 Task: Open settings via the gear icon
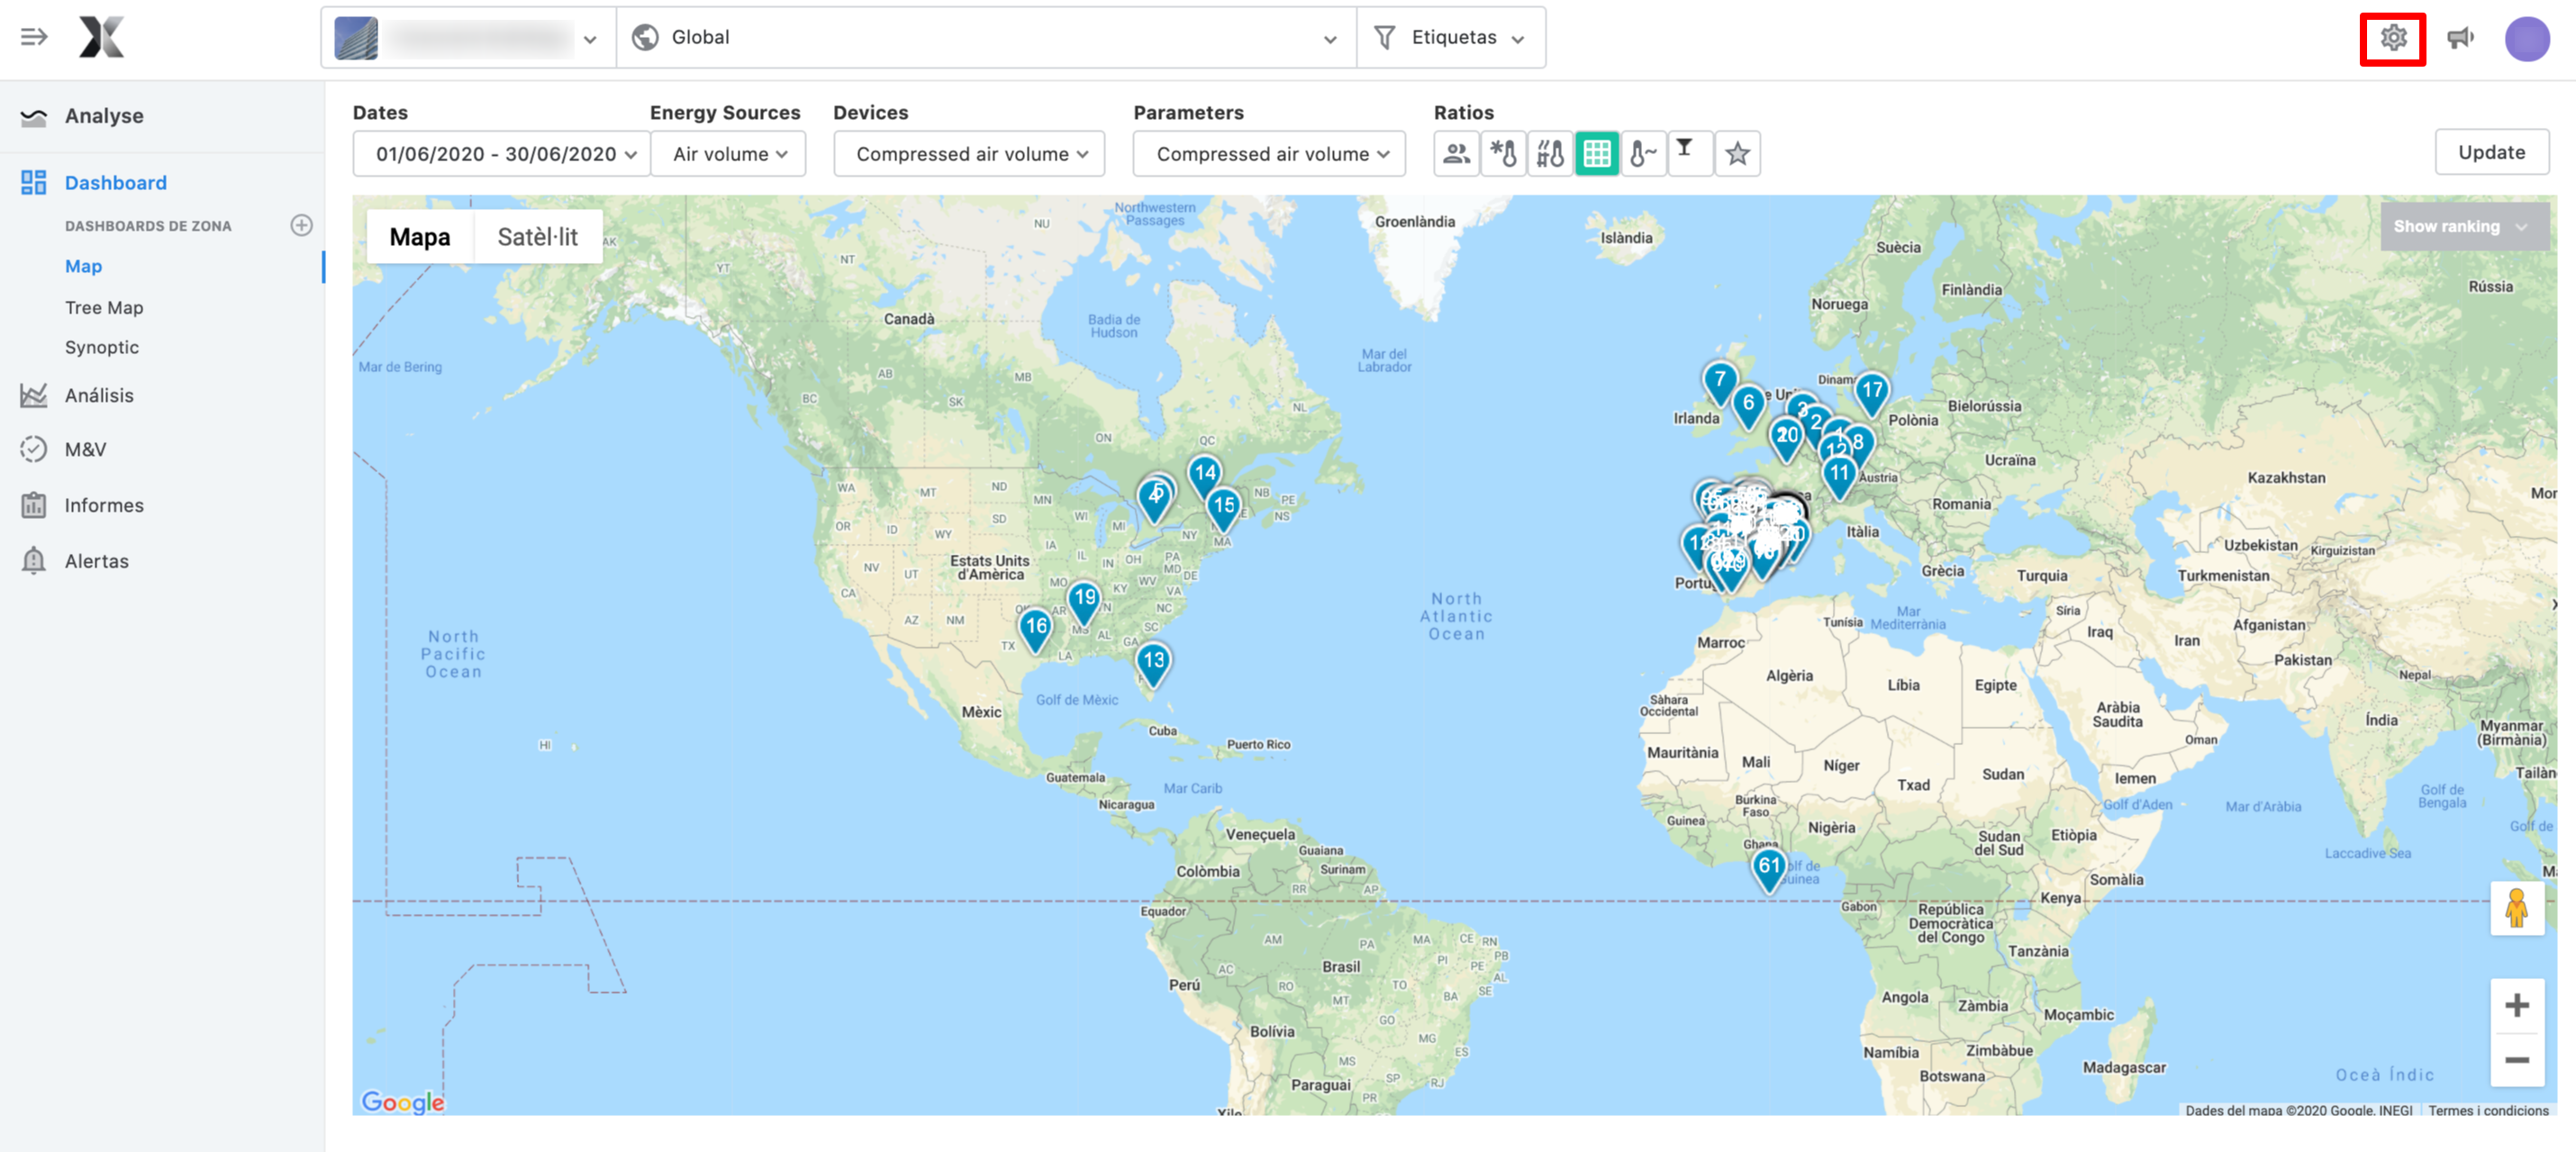coord(2392,38)
